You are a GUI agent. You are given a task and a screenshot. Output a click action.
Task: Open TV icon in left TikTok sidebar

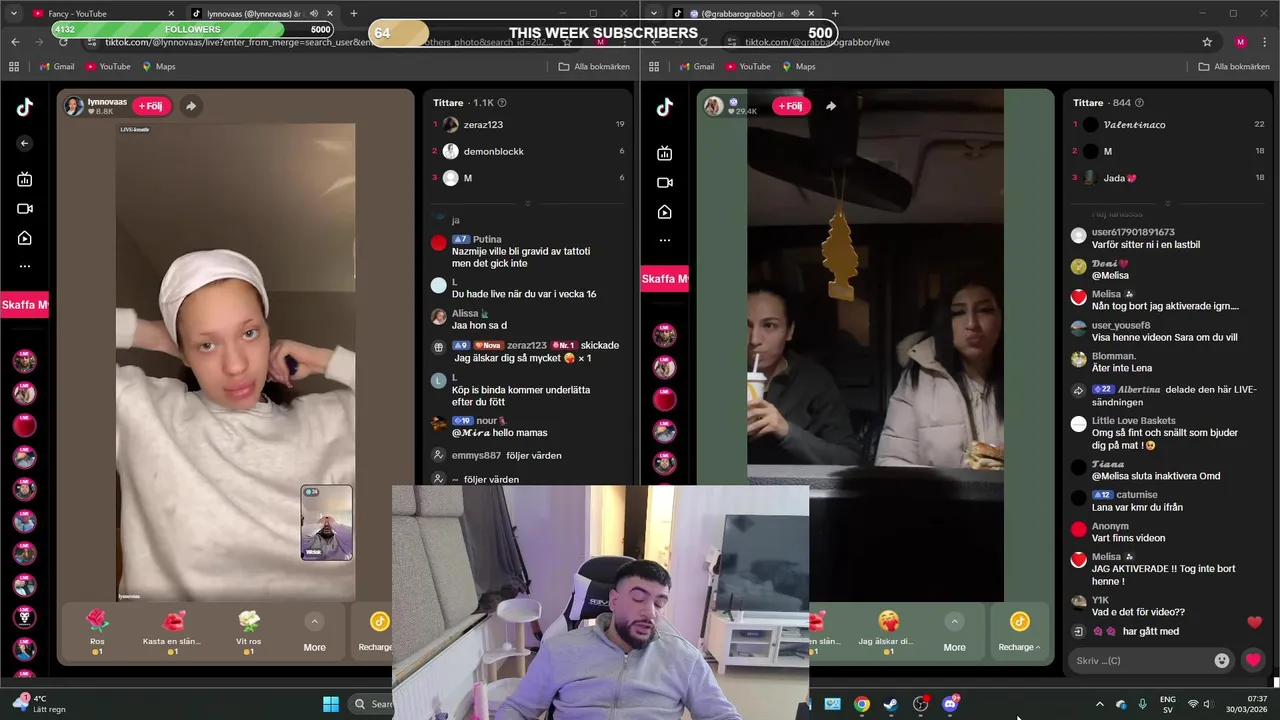coord(25,179)
